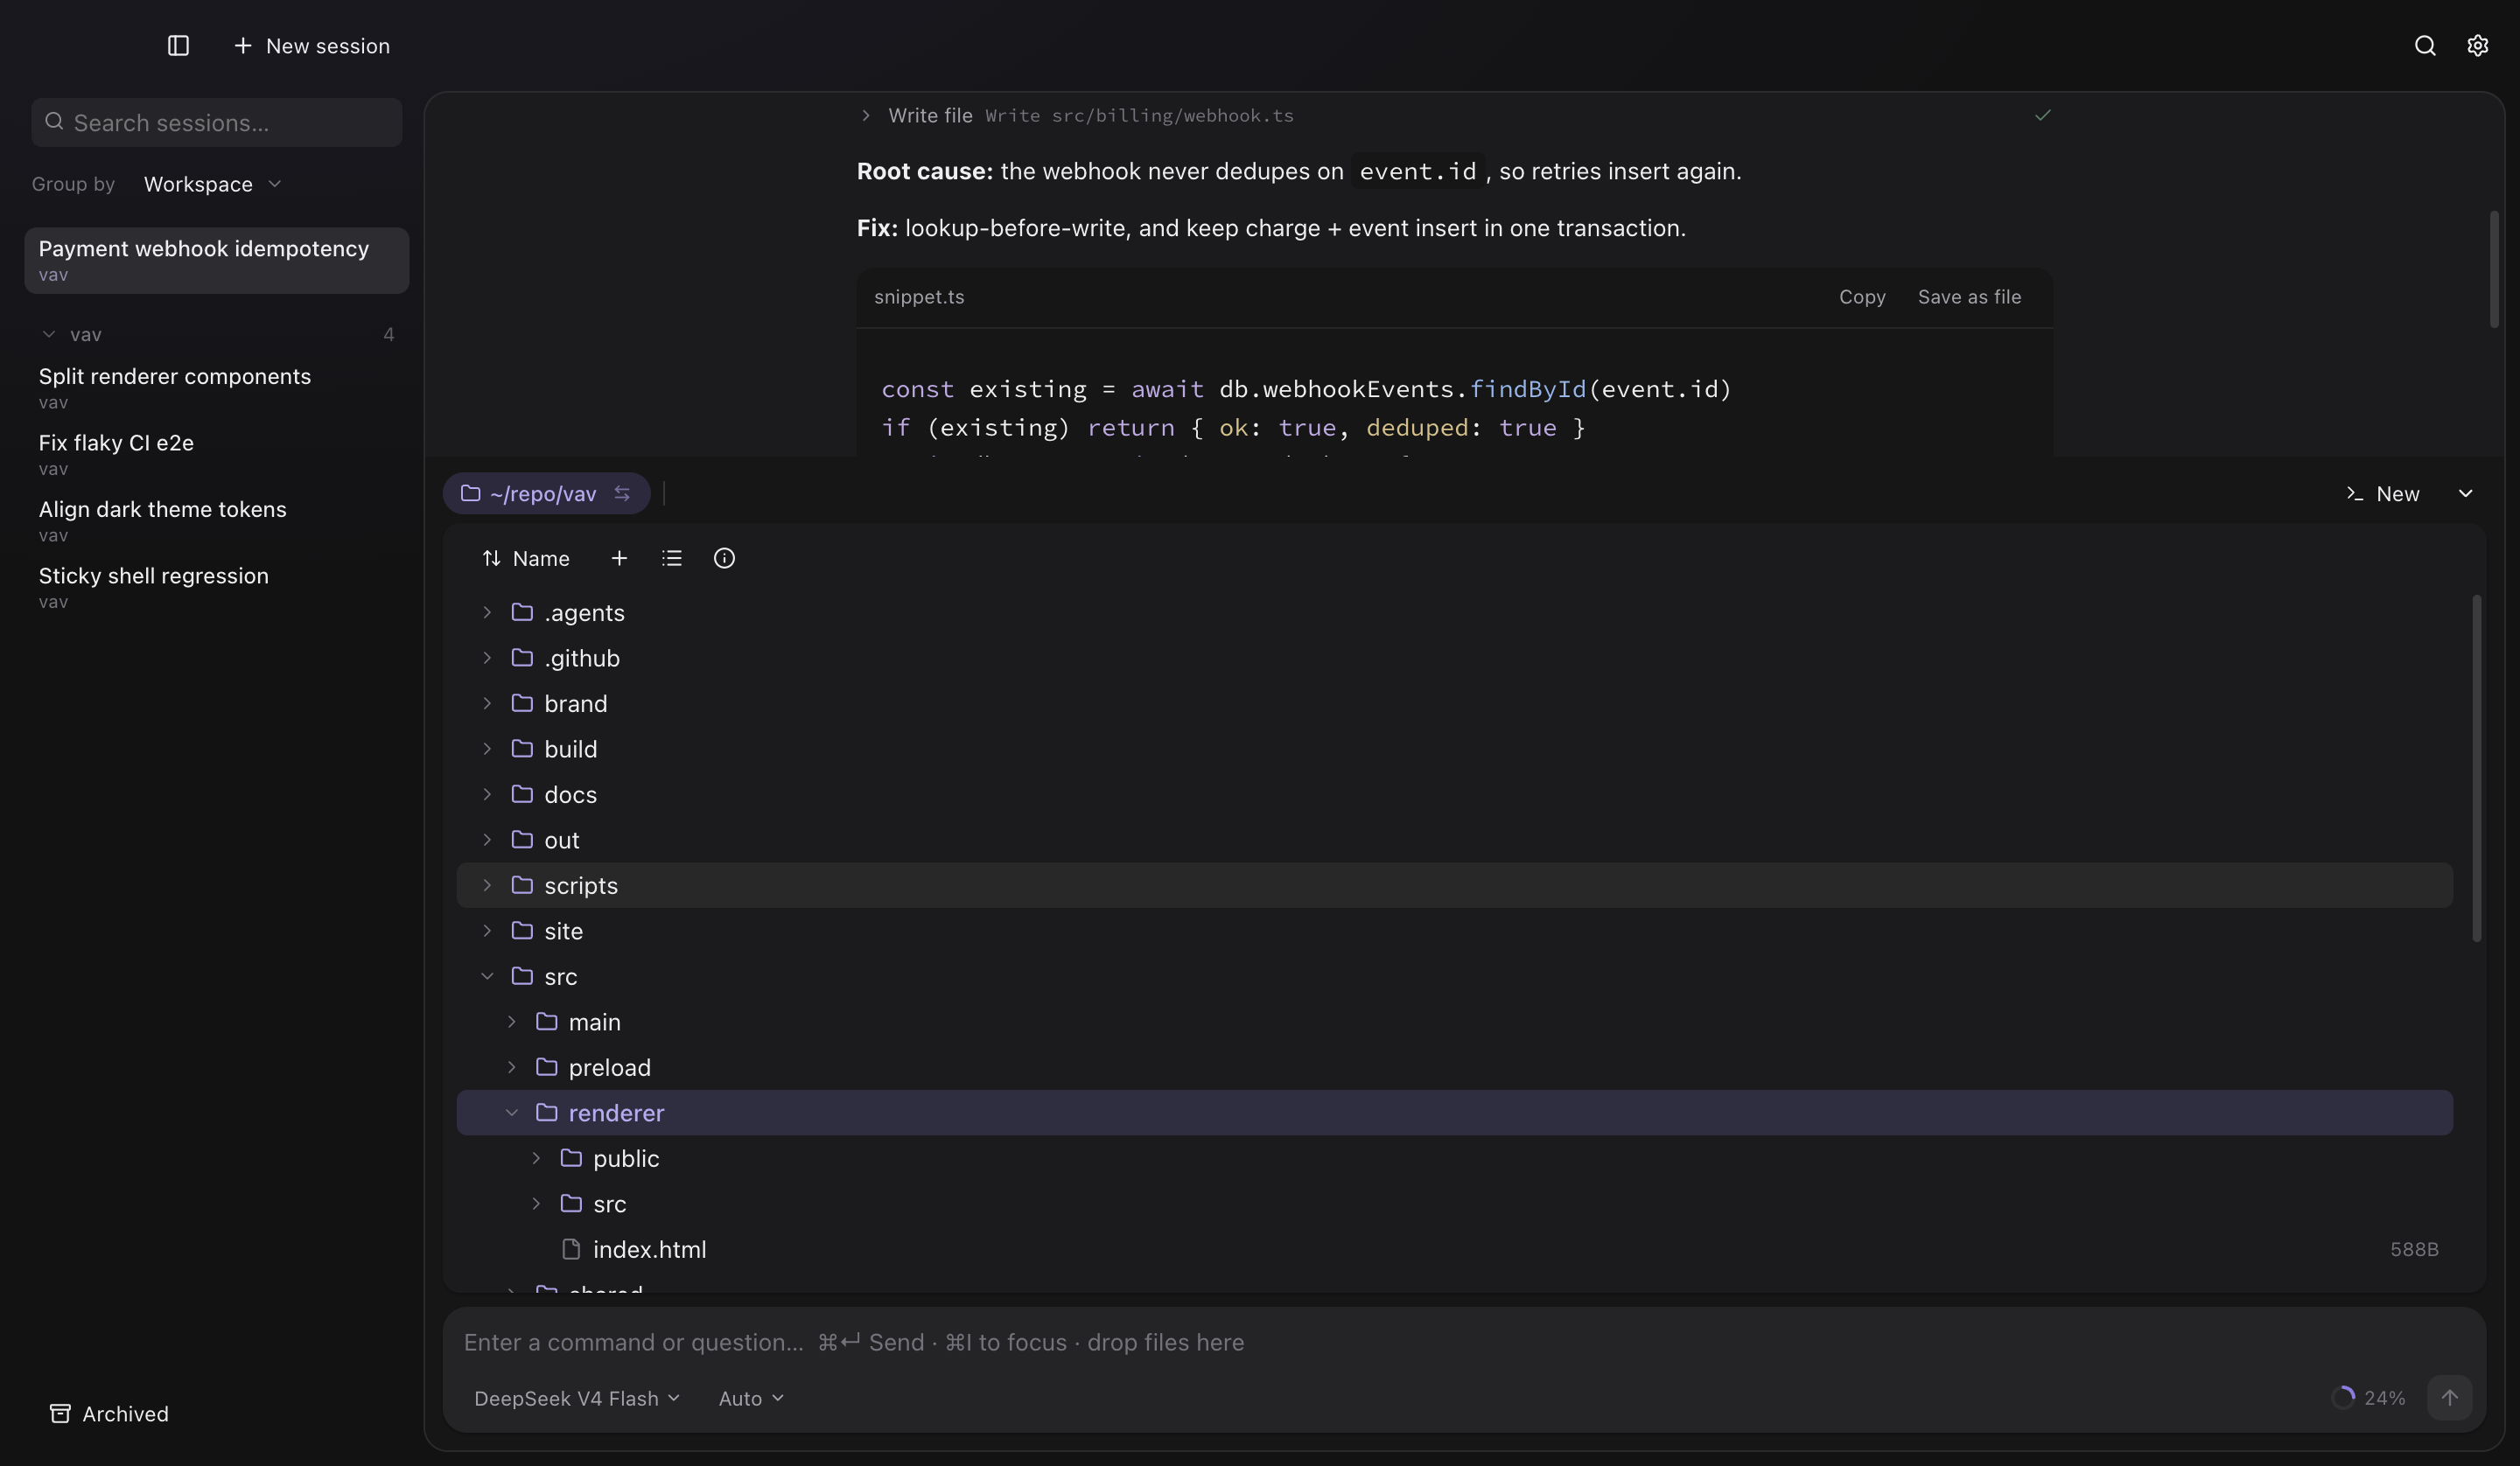This screenshot has height=1466, width=2520.
Task: Click the ~/repo/vav folder chip
Action: 546,494
